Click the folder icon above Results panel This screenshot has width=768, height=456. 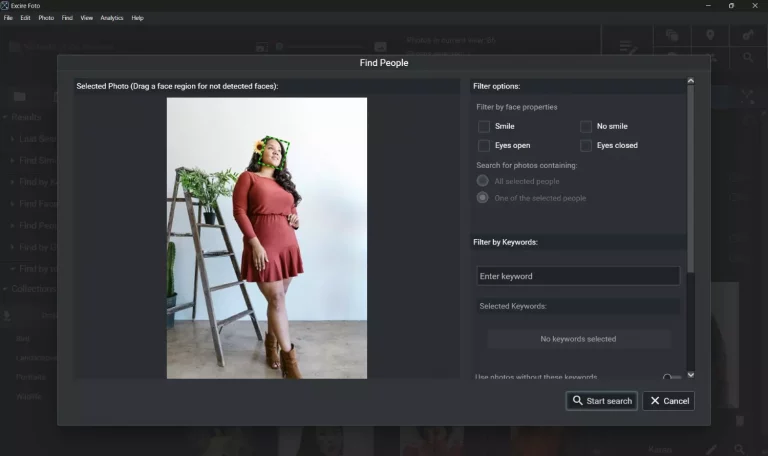tap(20, 96)
